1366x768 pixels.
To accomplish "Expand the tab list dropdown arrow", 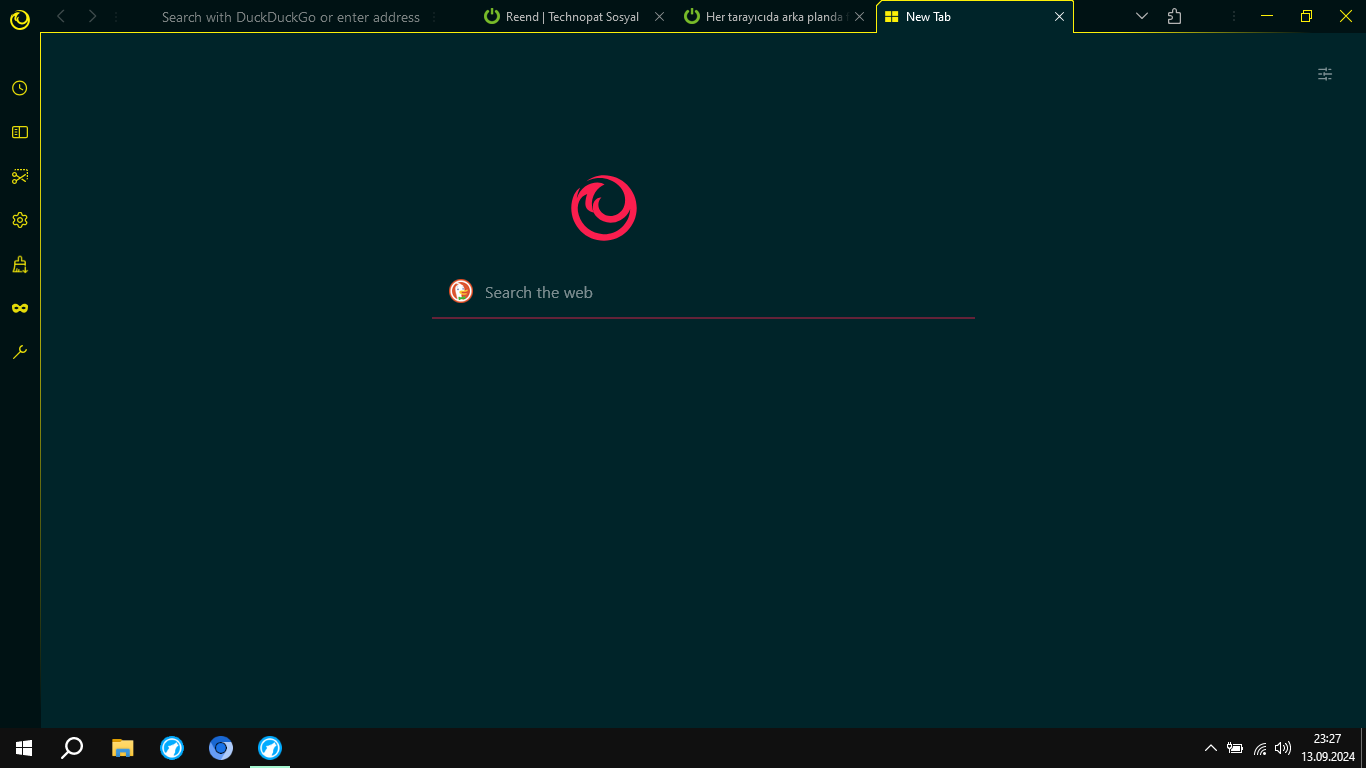I will [1142, 17].
